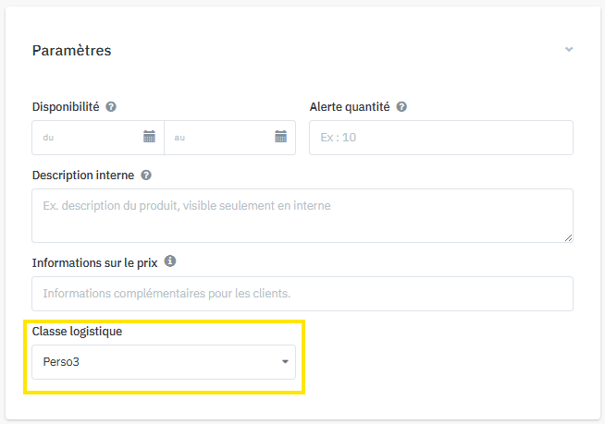Click the Disponibilité label text
The image size is (605, 424).
(x=65, y=107)
